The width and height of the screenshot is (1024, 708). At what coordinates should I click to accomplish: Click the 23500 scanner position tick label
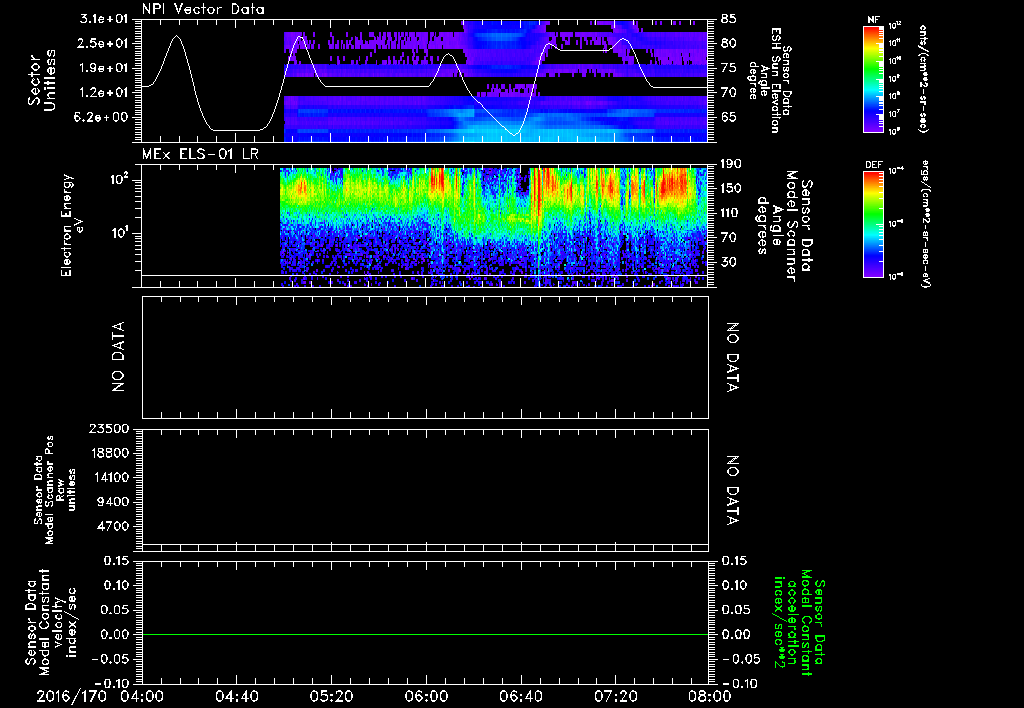(110, 429)
